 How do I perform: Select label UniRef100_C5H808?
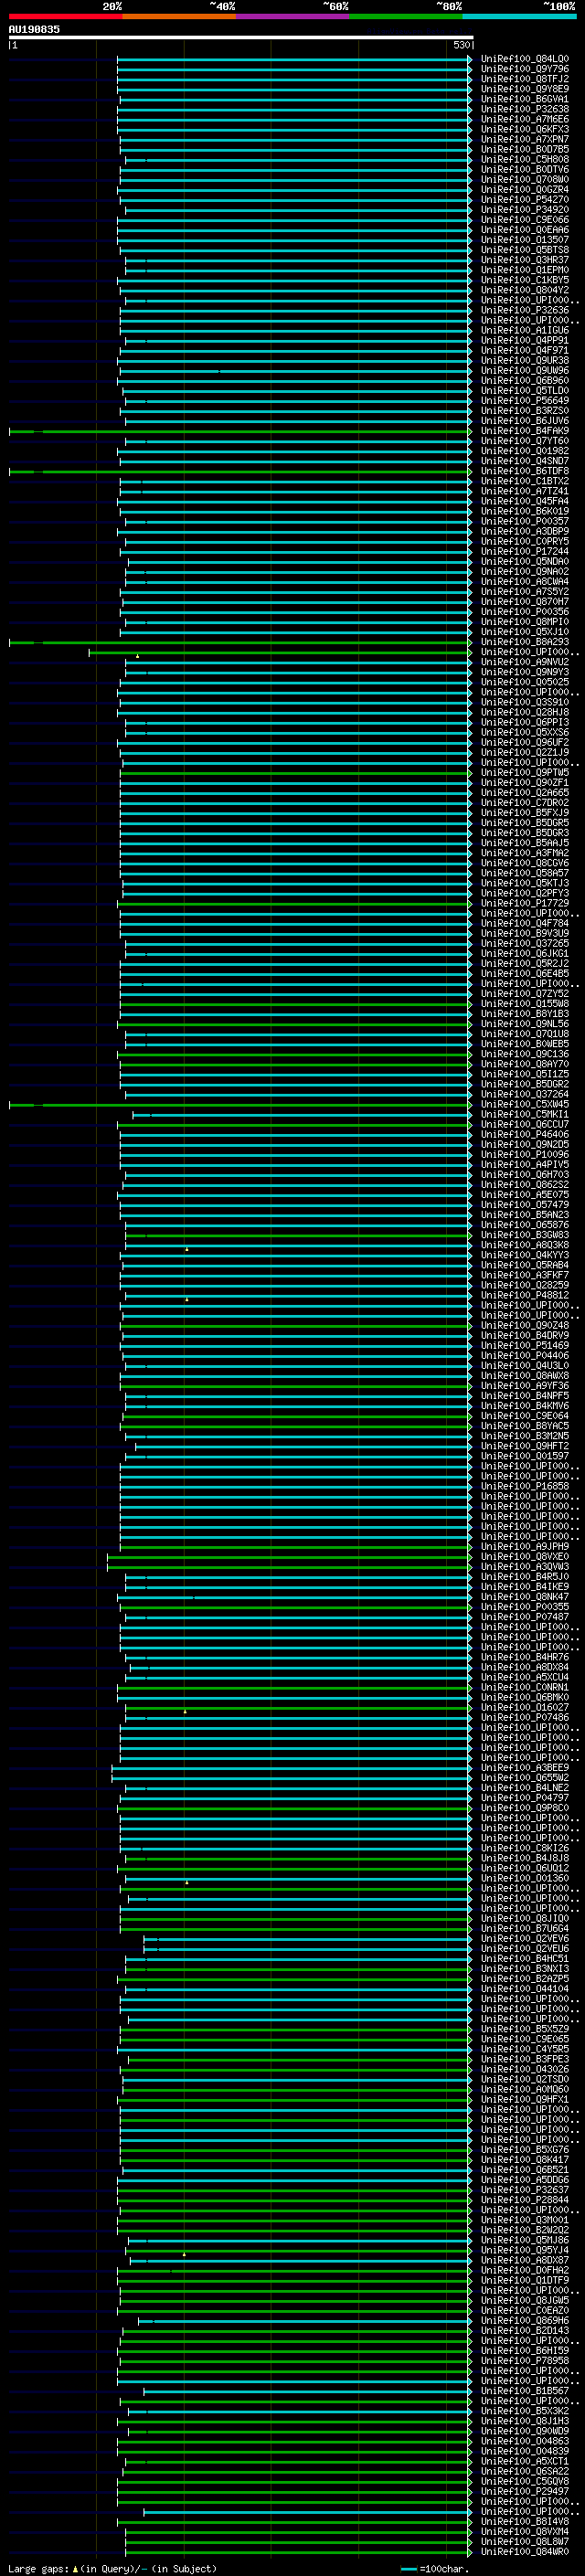click(525, 160)
